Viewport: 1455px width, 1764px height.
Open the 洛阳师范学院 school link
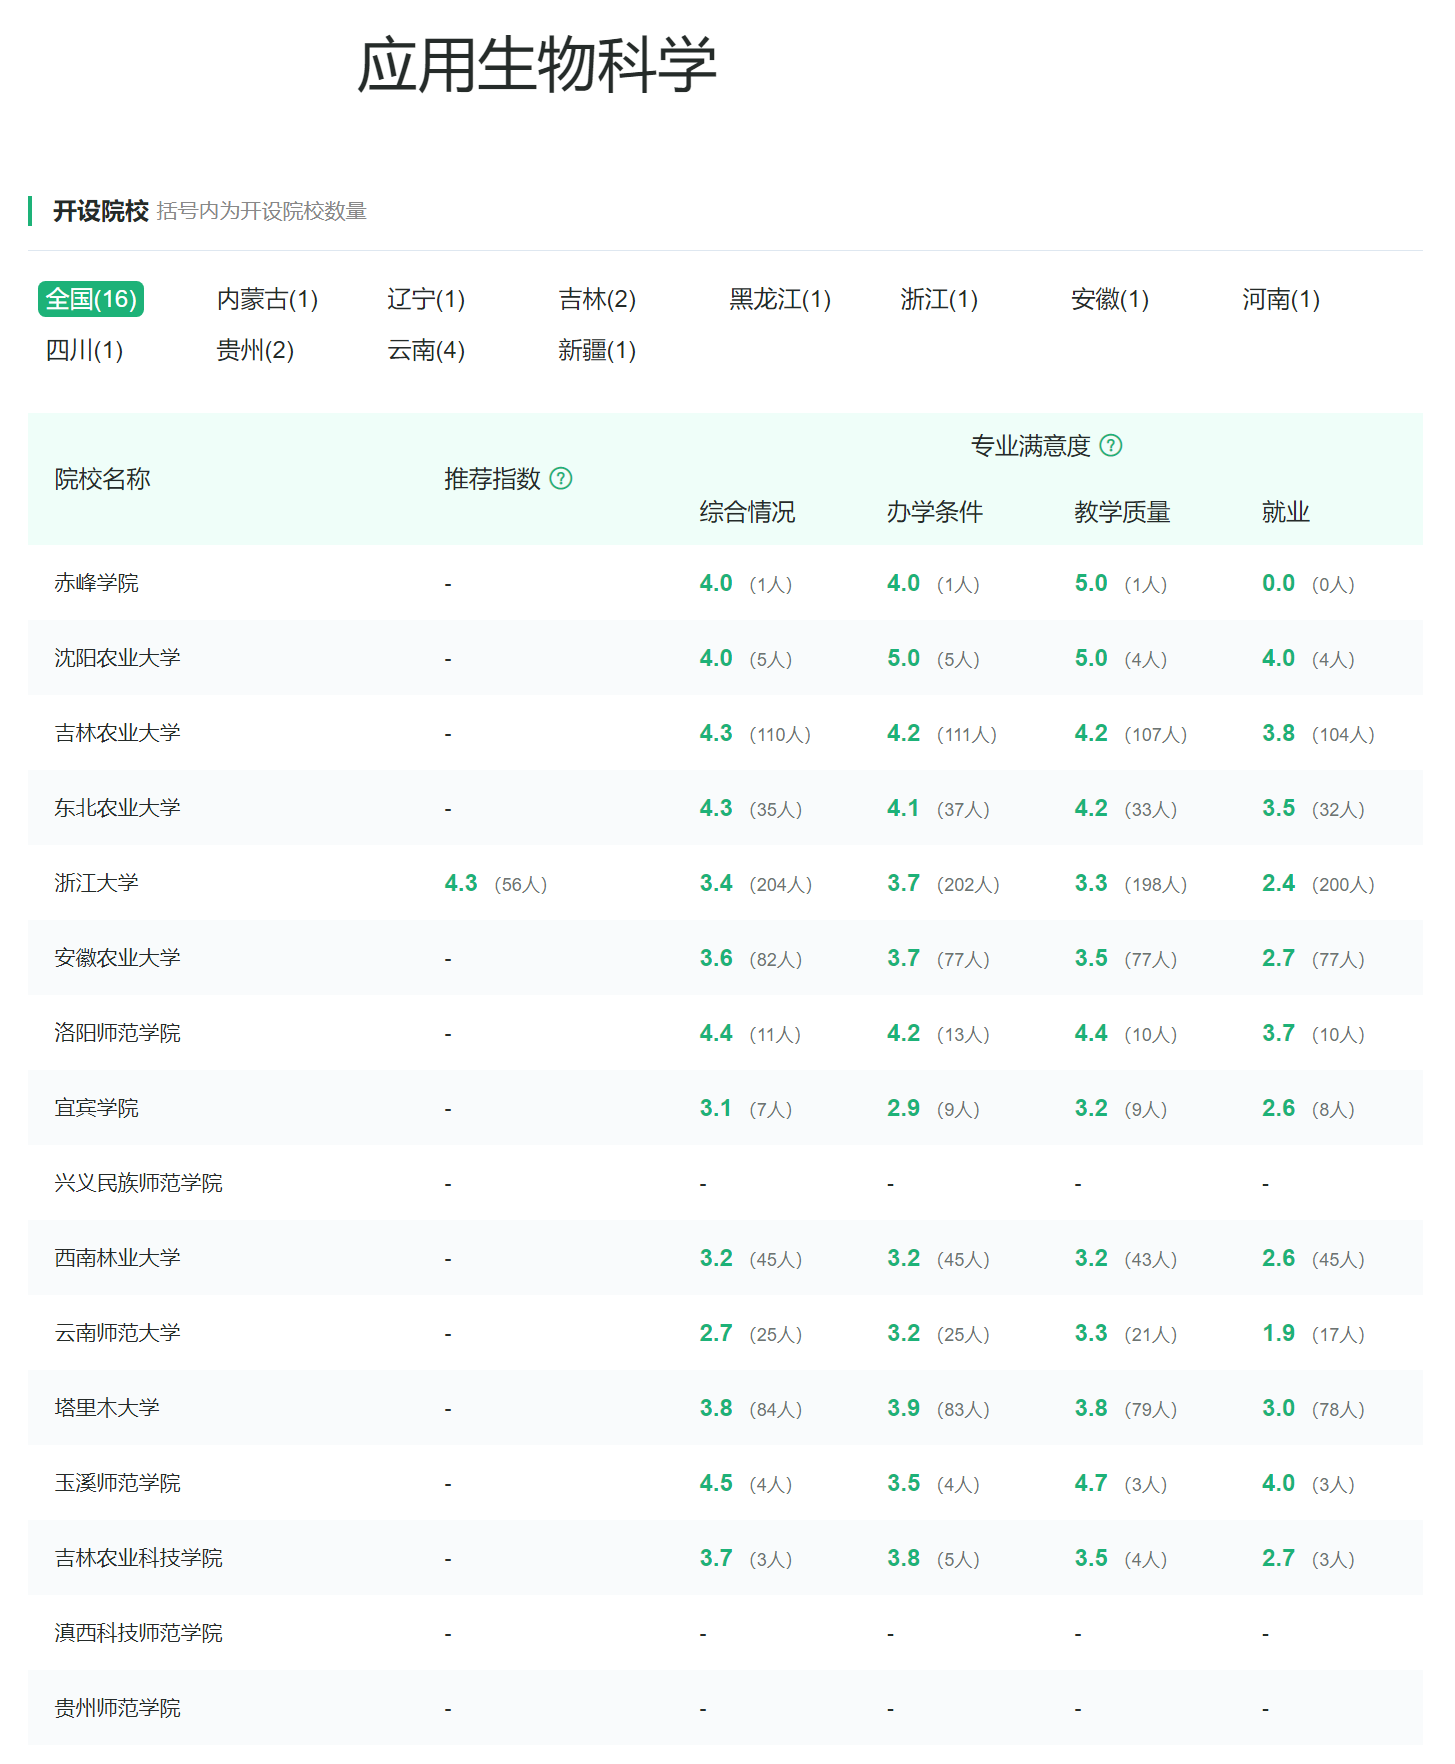(x=117, y=1033)
